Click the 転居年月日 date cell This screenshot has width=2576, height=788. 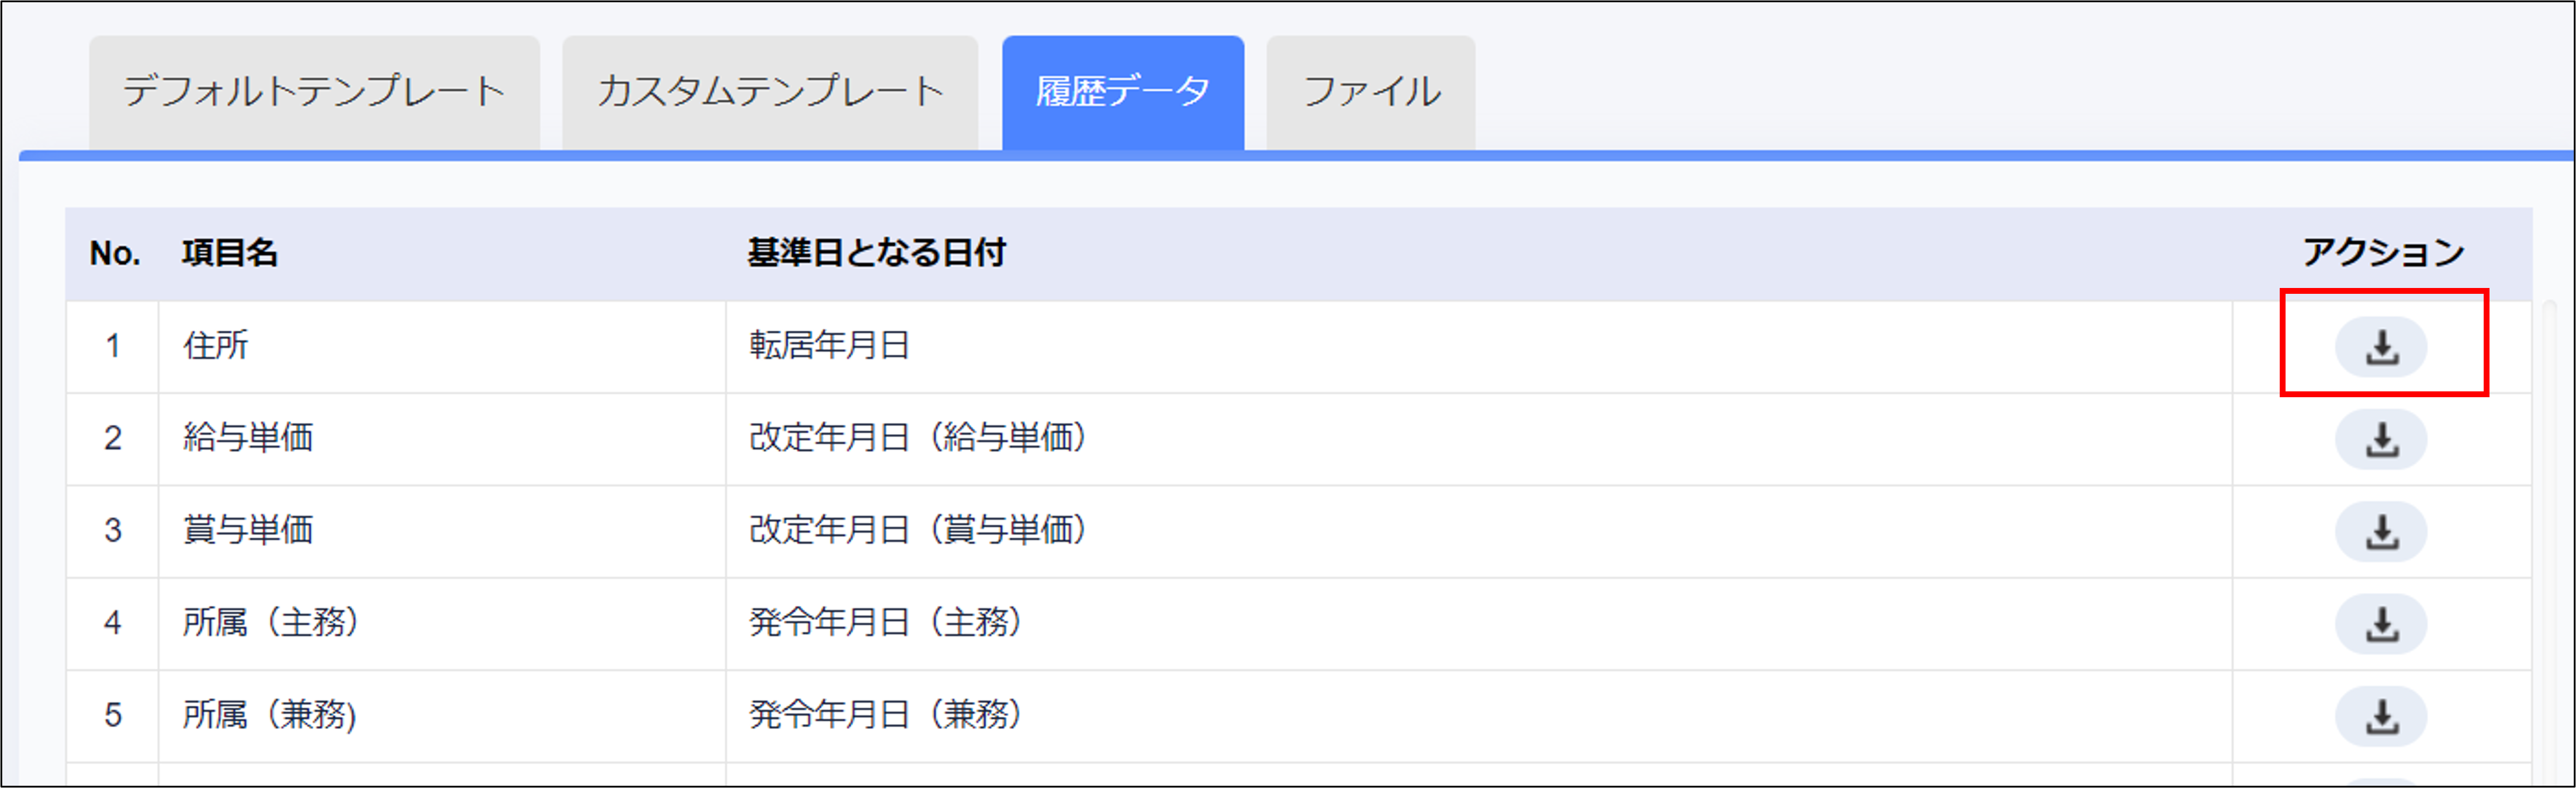coord(829,346)
